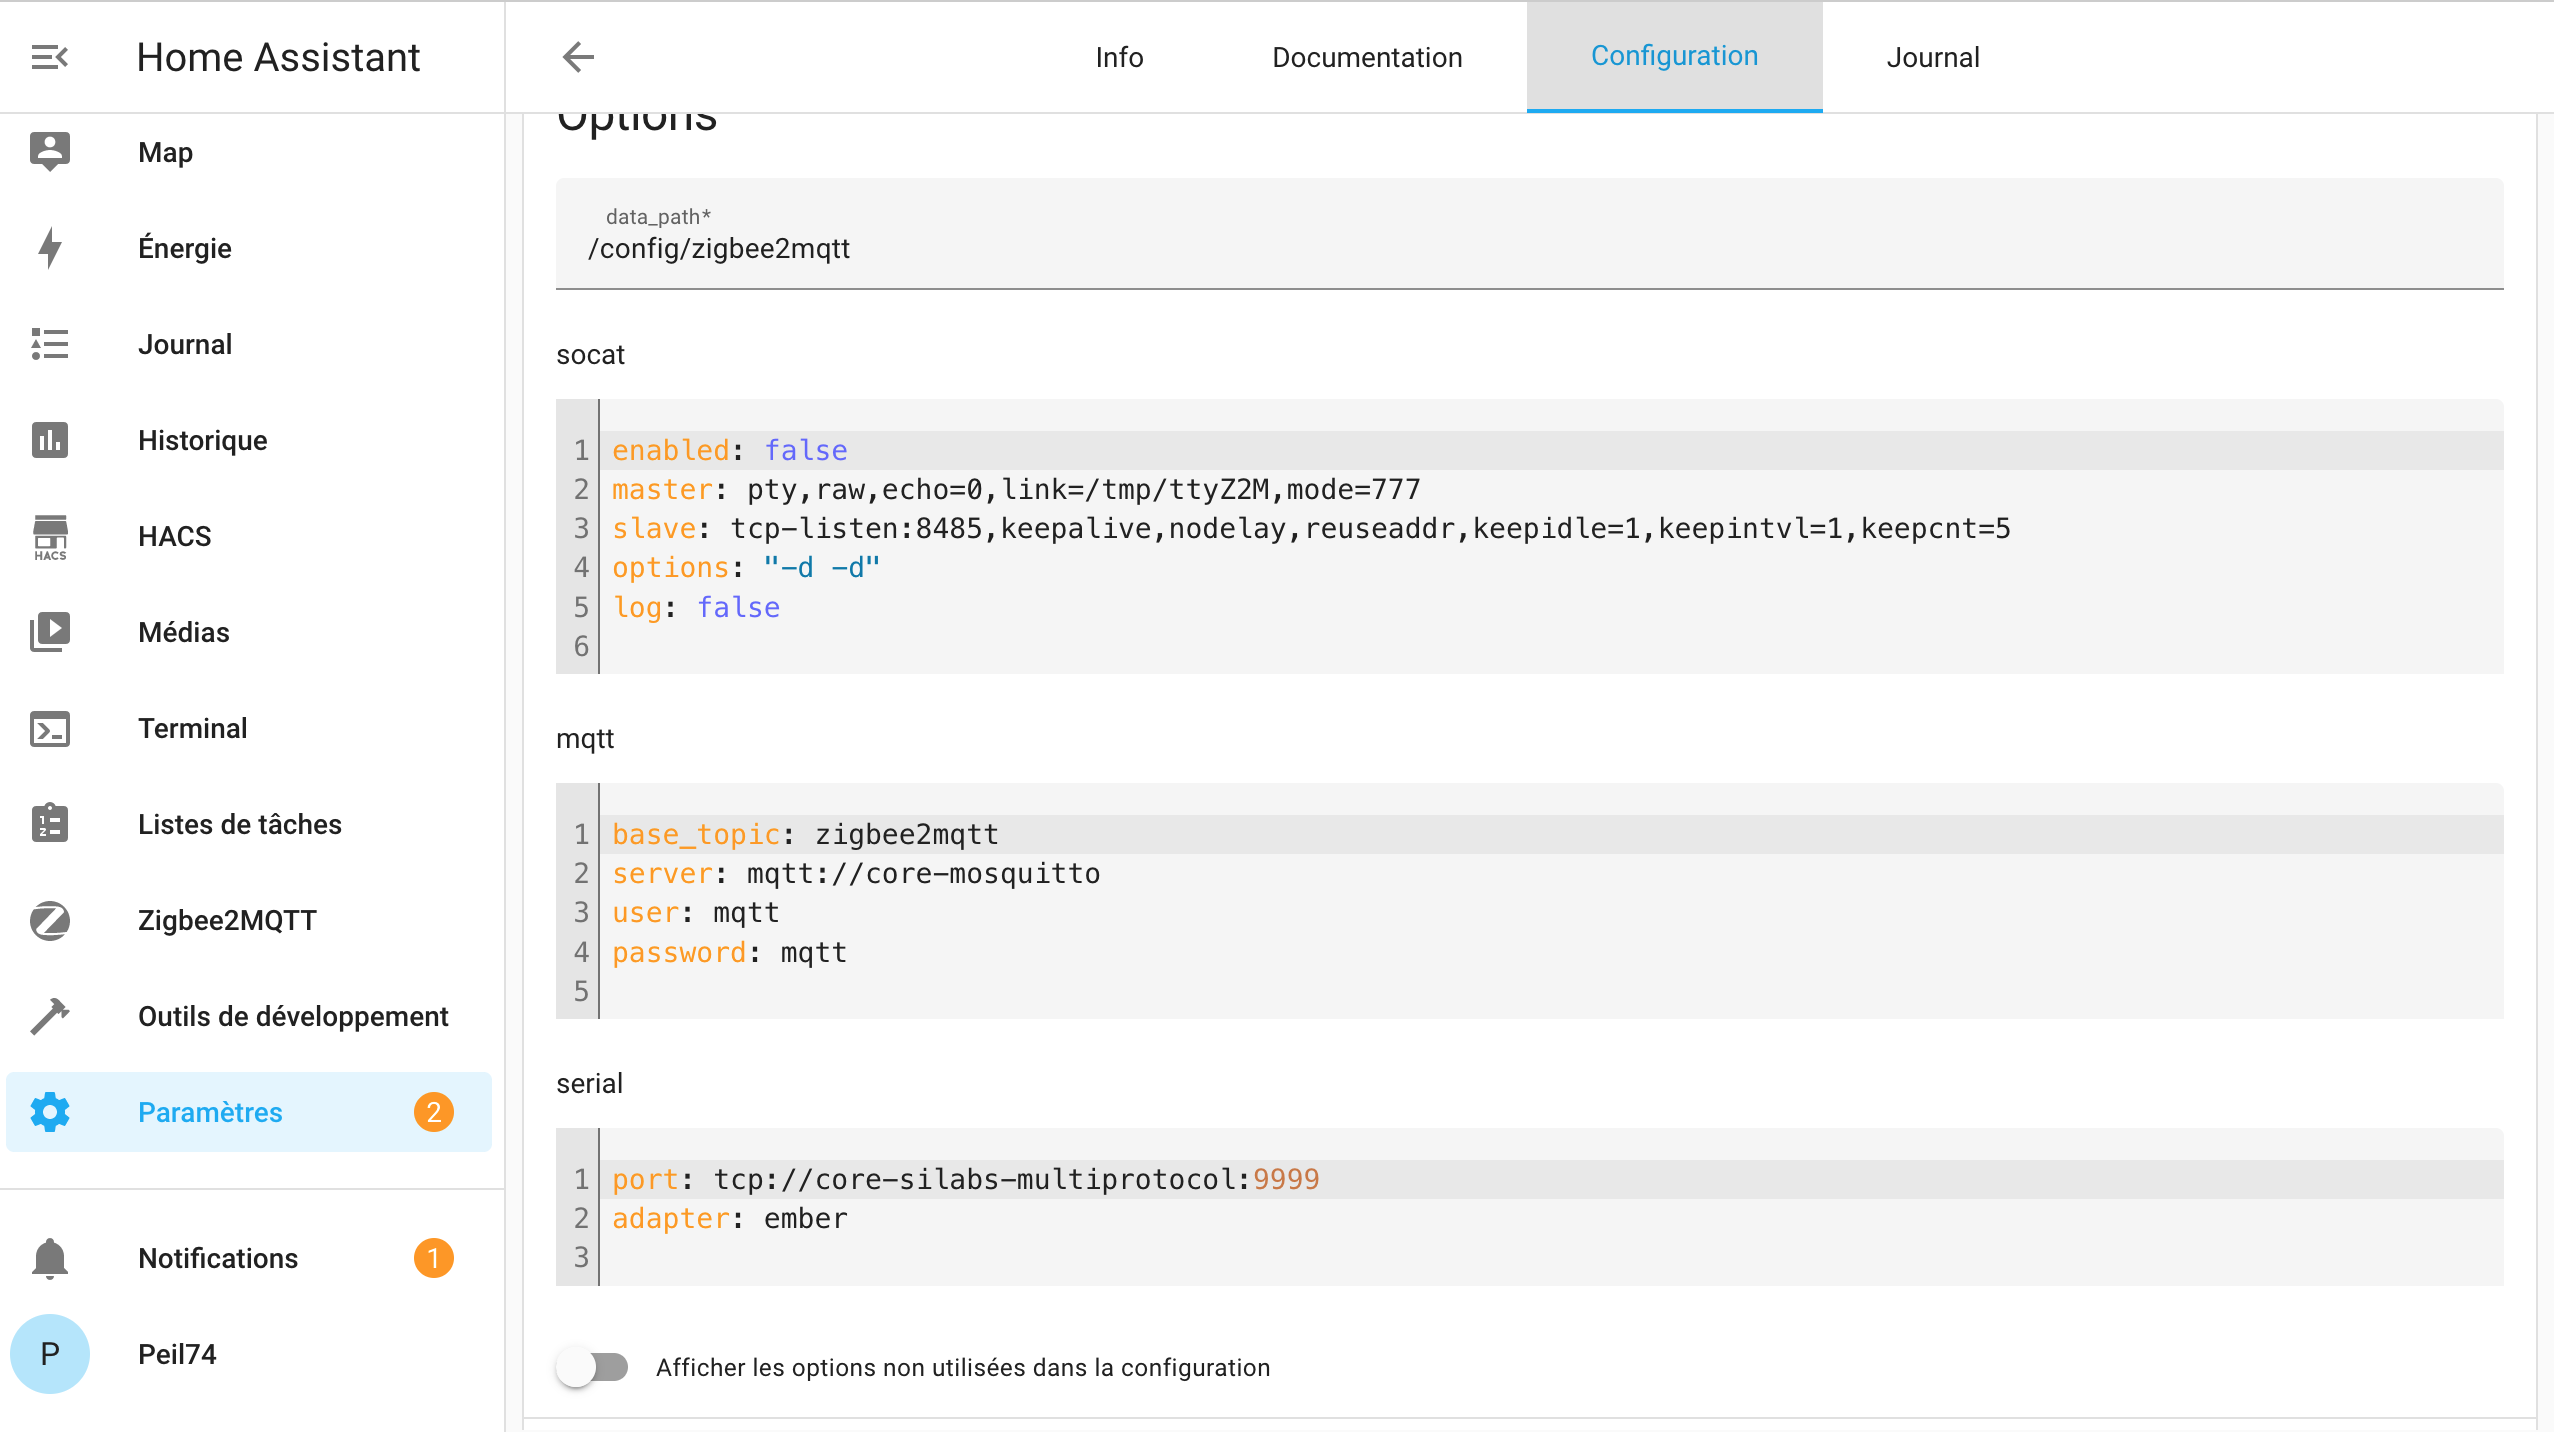Image resolution: width=2554 pixels, height=1432 pixels.
Task: Click the mqtt password line in editor
Action: pos(730,952)
